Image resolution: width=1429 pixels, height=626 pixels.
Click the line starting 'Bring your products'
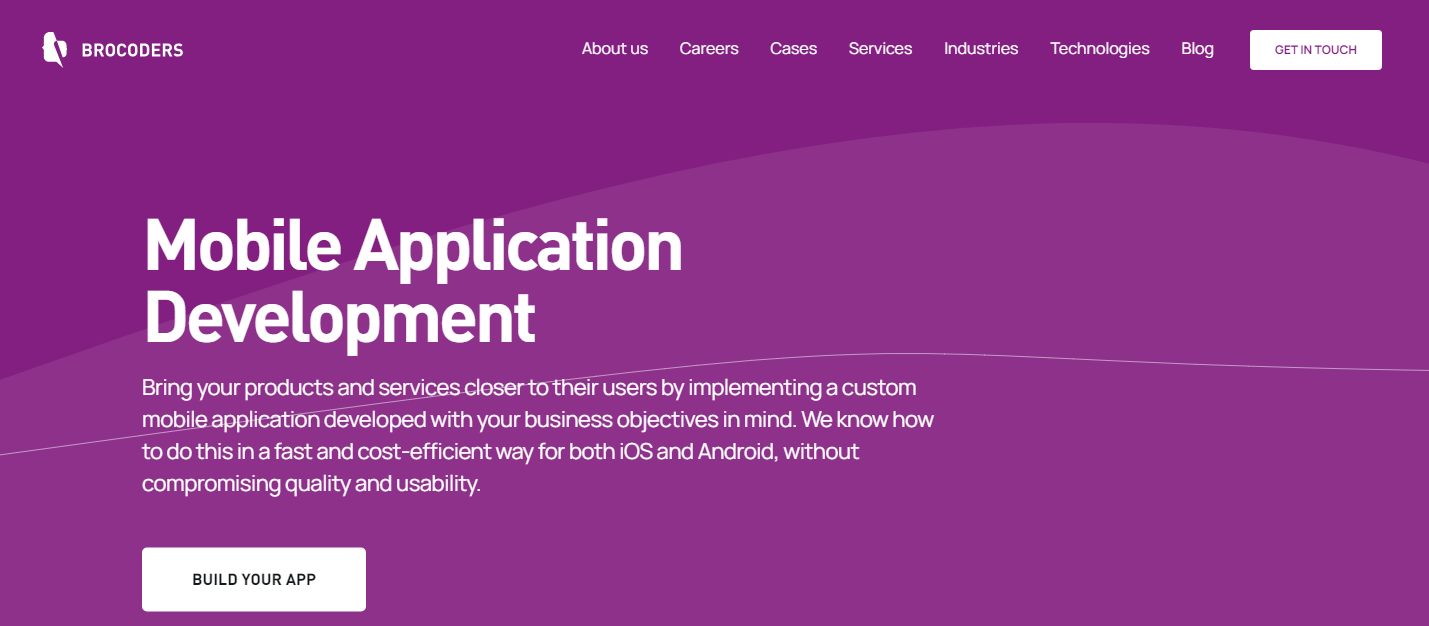tap(529, 387)
